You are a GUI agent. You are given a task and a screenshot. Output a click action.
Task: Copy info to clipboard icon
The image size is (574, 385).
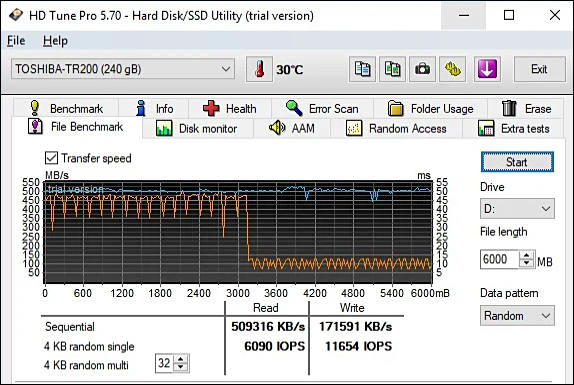coord(362,69)
